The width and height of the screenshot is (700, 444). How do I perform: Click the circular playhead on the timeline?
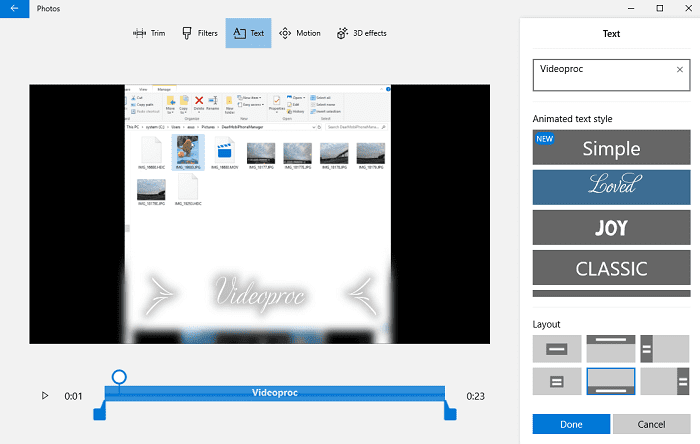point(119,377)
